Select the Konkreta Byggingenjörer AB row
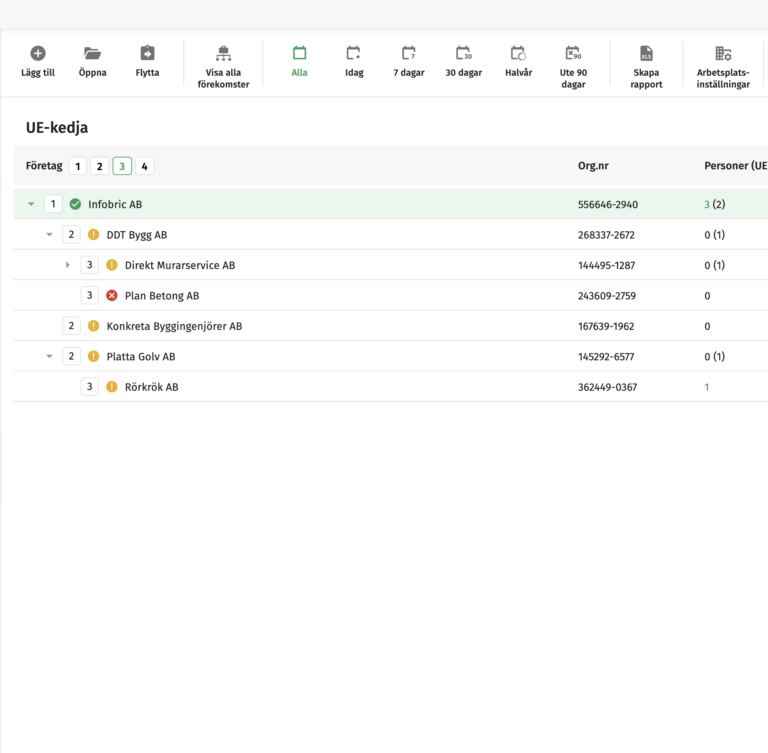 click(x=174, y=326)
